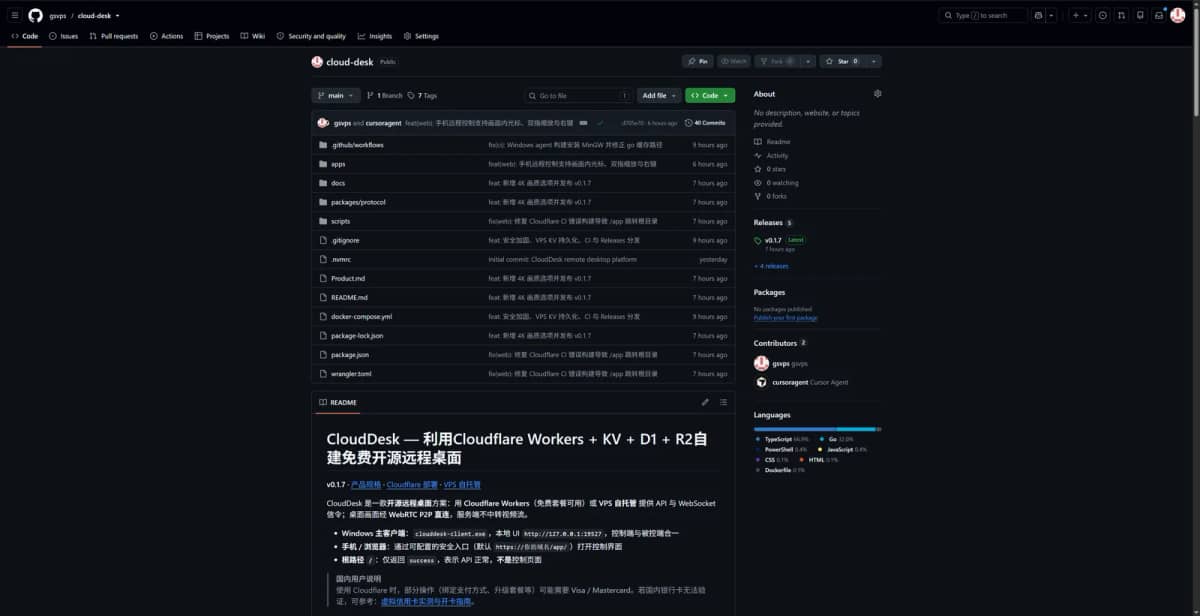Open Copilot chat icon in header
Screen dimensions: 1200x616
point(1039,16)
